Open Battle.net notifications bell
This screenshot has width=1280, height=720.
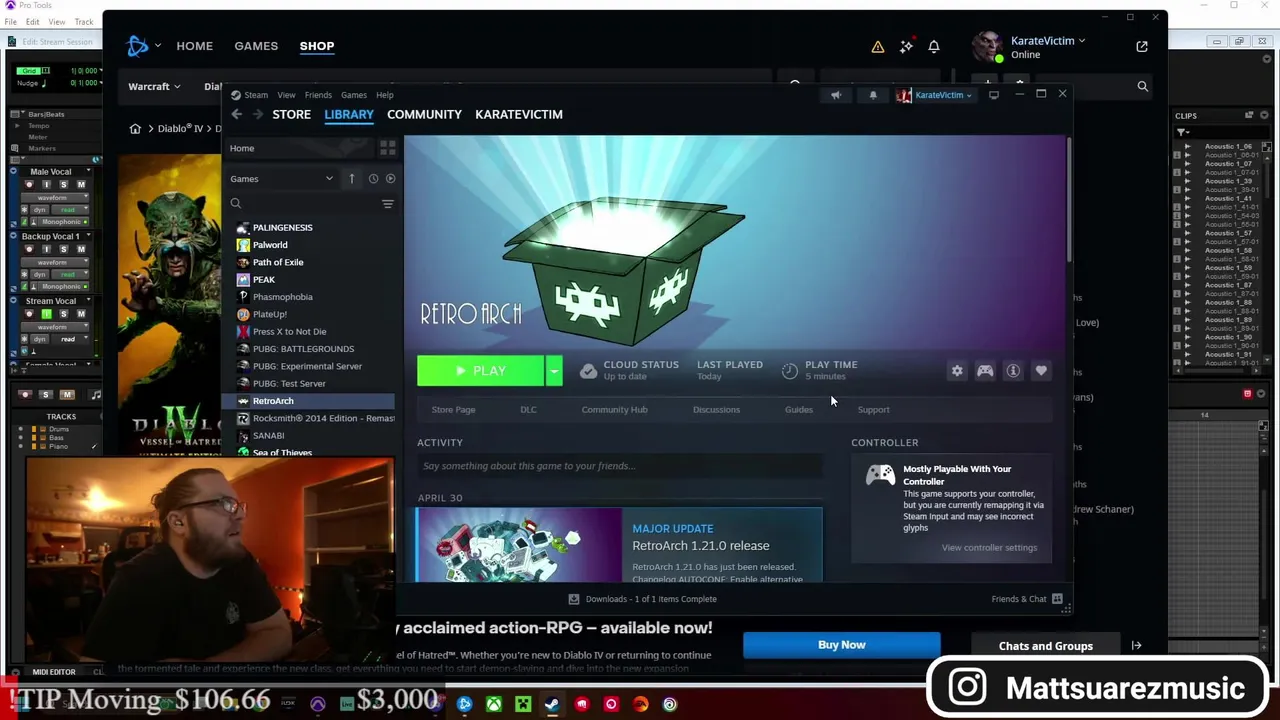tap(933, 47)
